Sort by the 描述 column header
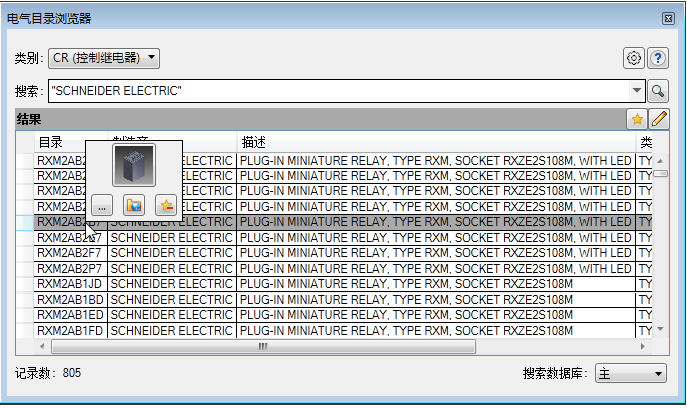The height and width of the screenshot is (408, 687). pyautogui.click(x=436, y=142)
